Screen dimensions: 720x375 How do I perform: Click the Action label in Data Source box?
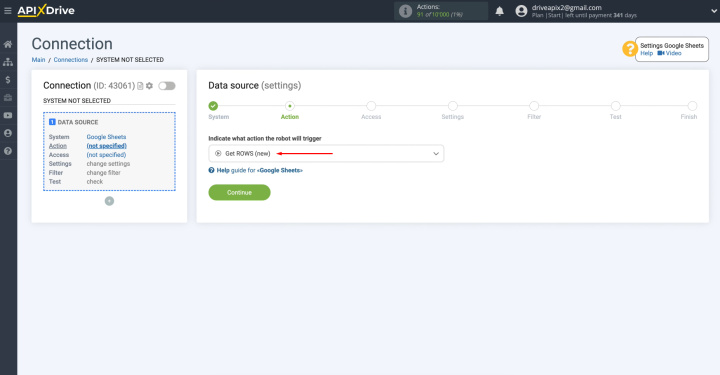tap(58, 146)
